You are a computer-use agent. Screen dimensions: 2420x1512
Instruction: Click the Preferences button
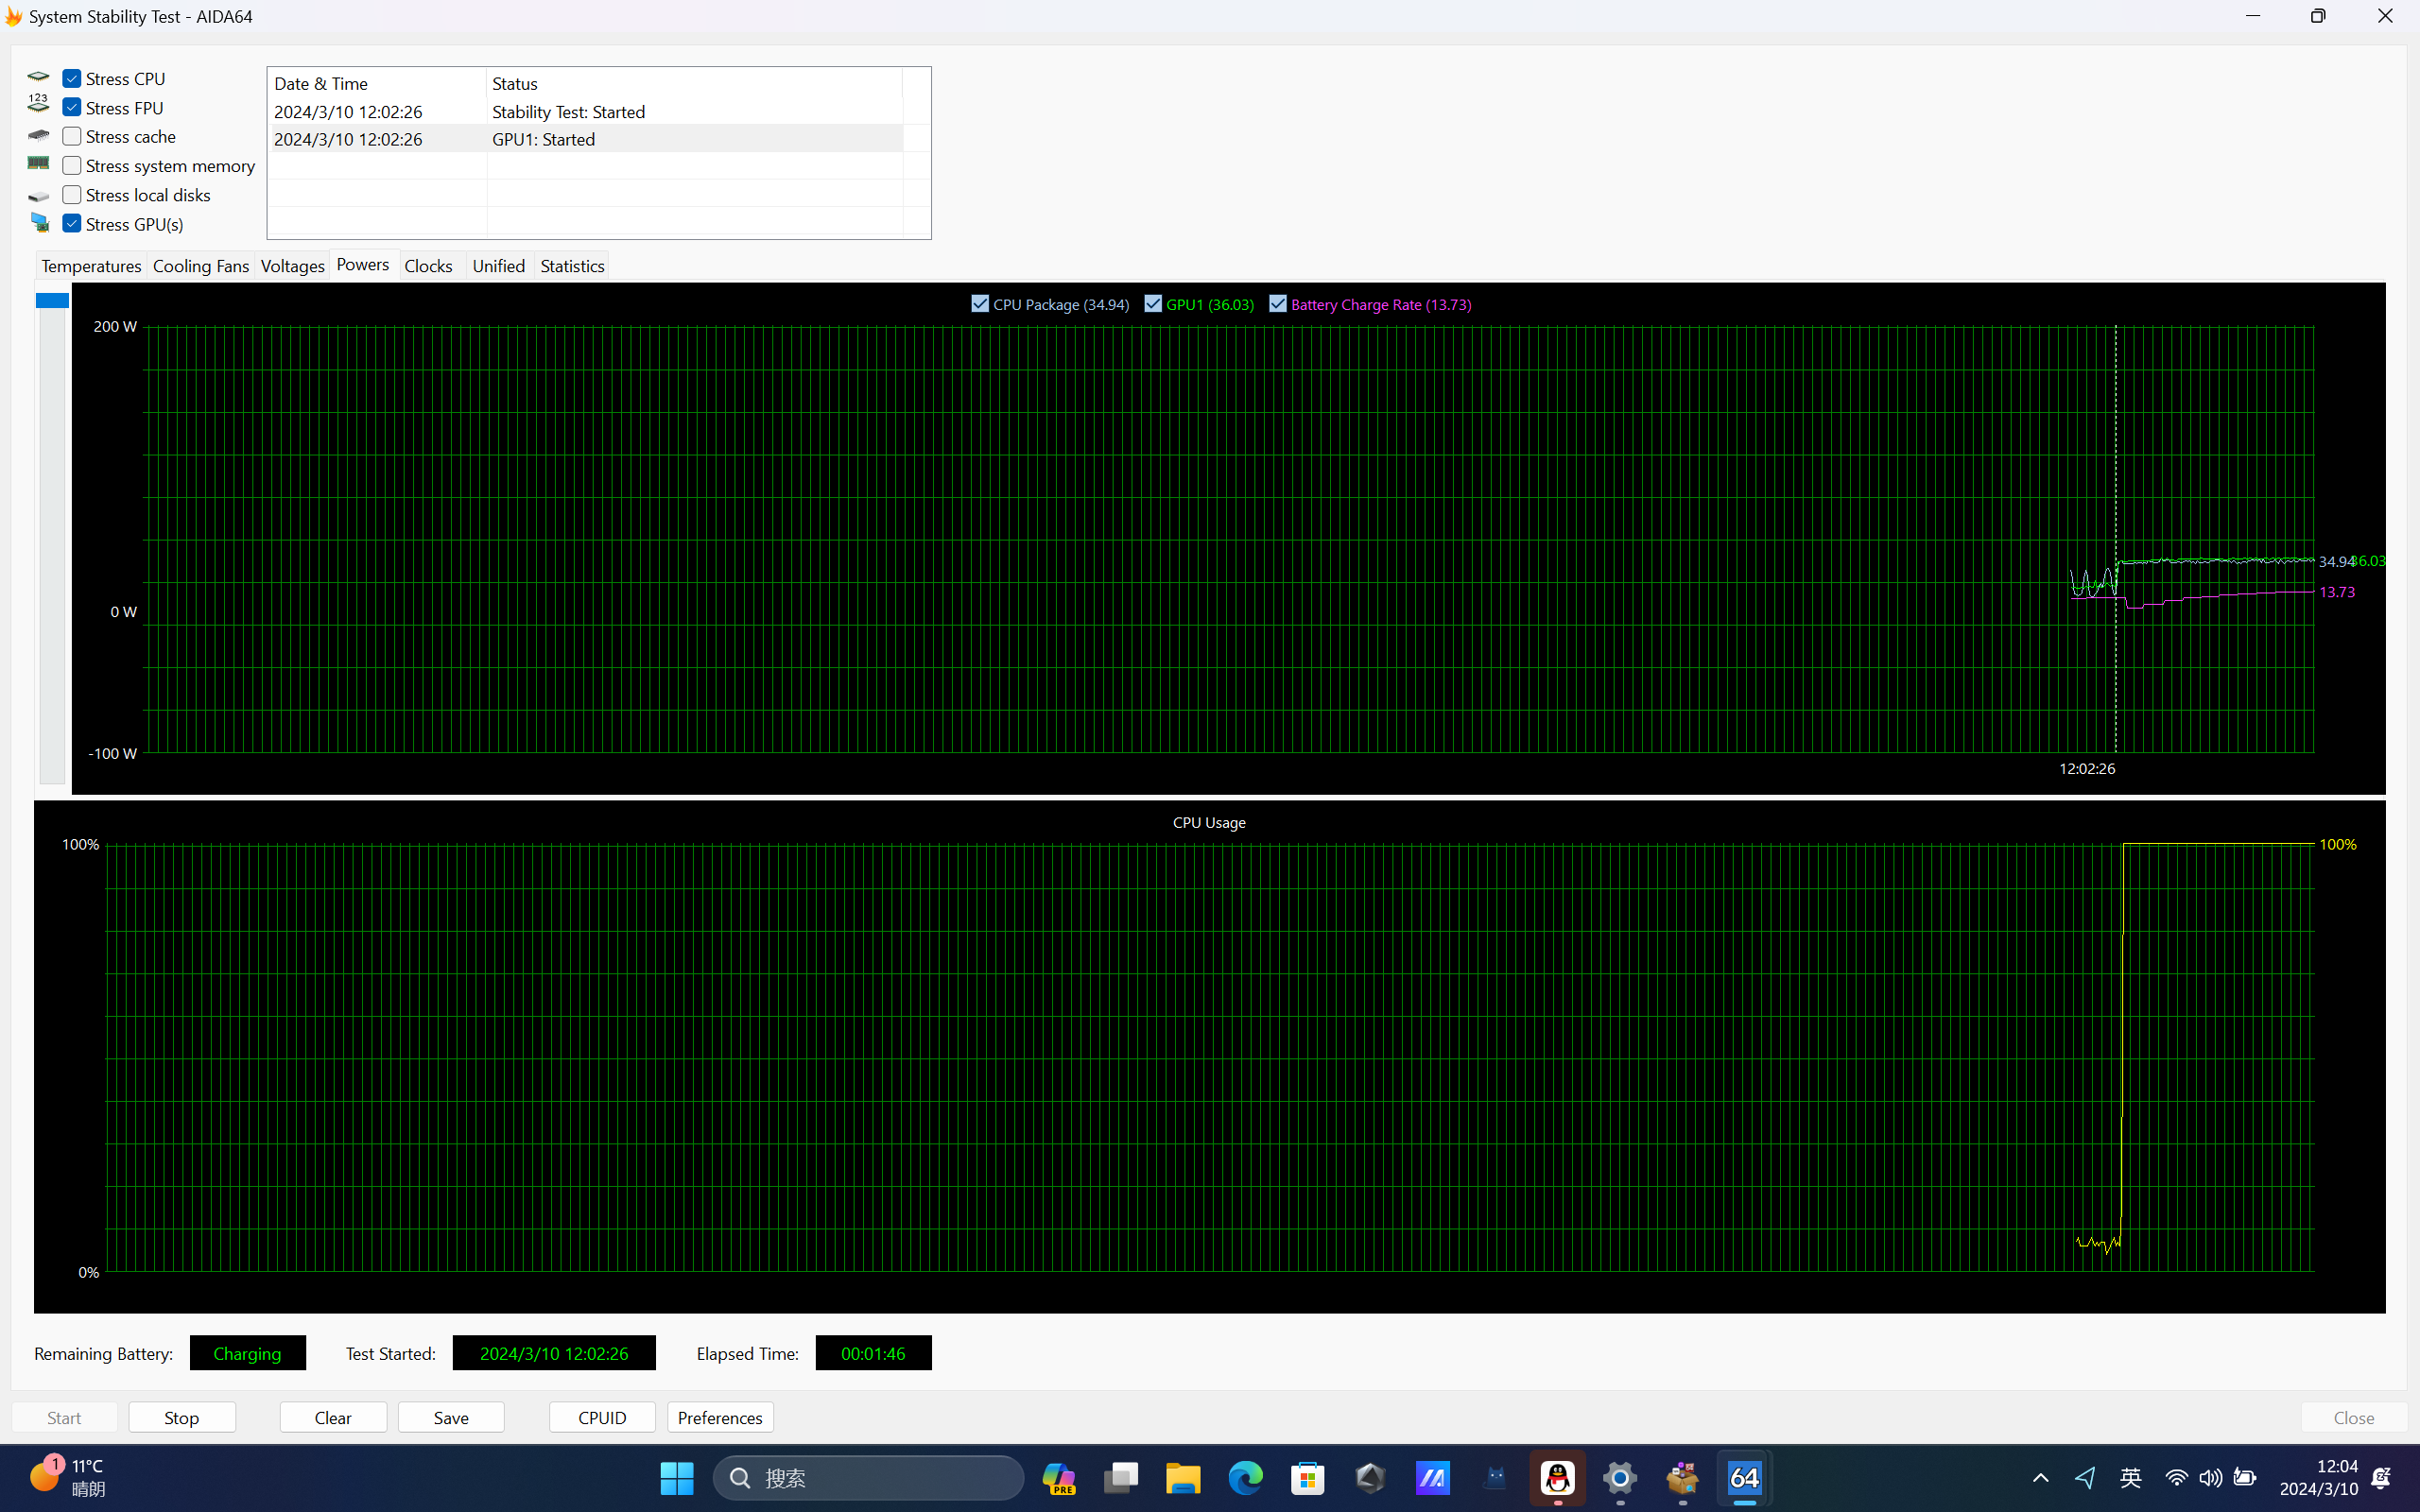coord(720,1417)
